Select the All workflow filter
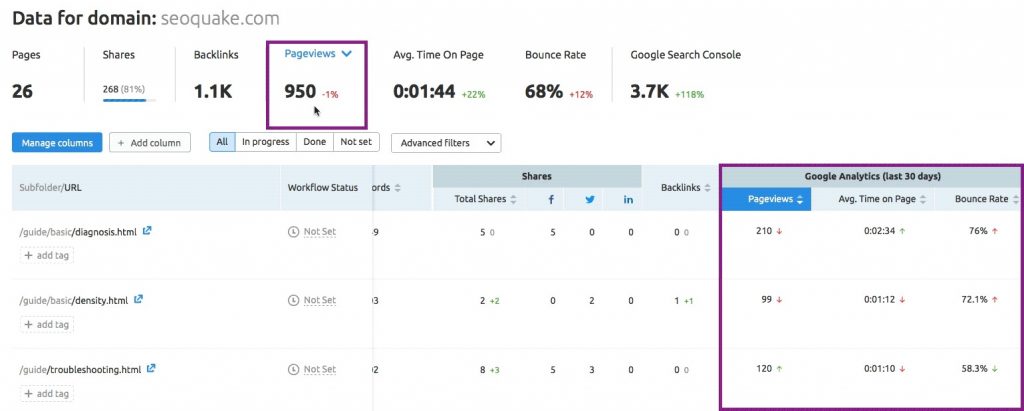The image size is (1024, 411). tap(222, 142)
